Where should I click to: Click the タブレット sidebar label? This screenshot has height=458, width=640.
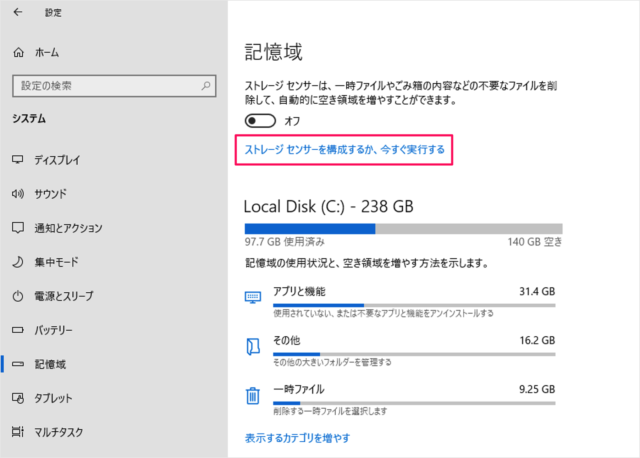(x=53, y=398)
